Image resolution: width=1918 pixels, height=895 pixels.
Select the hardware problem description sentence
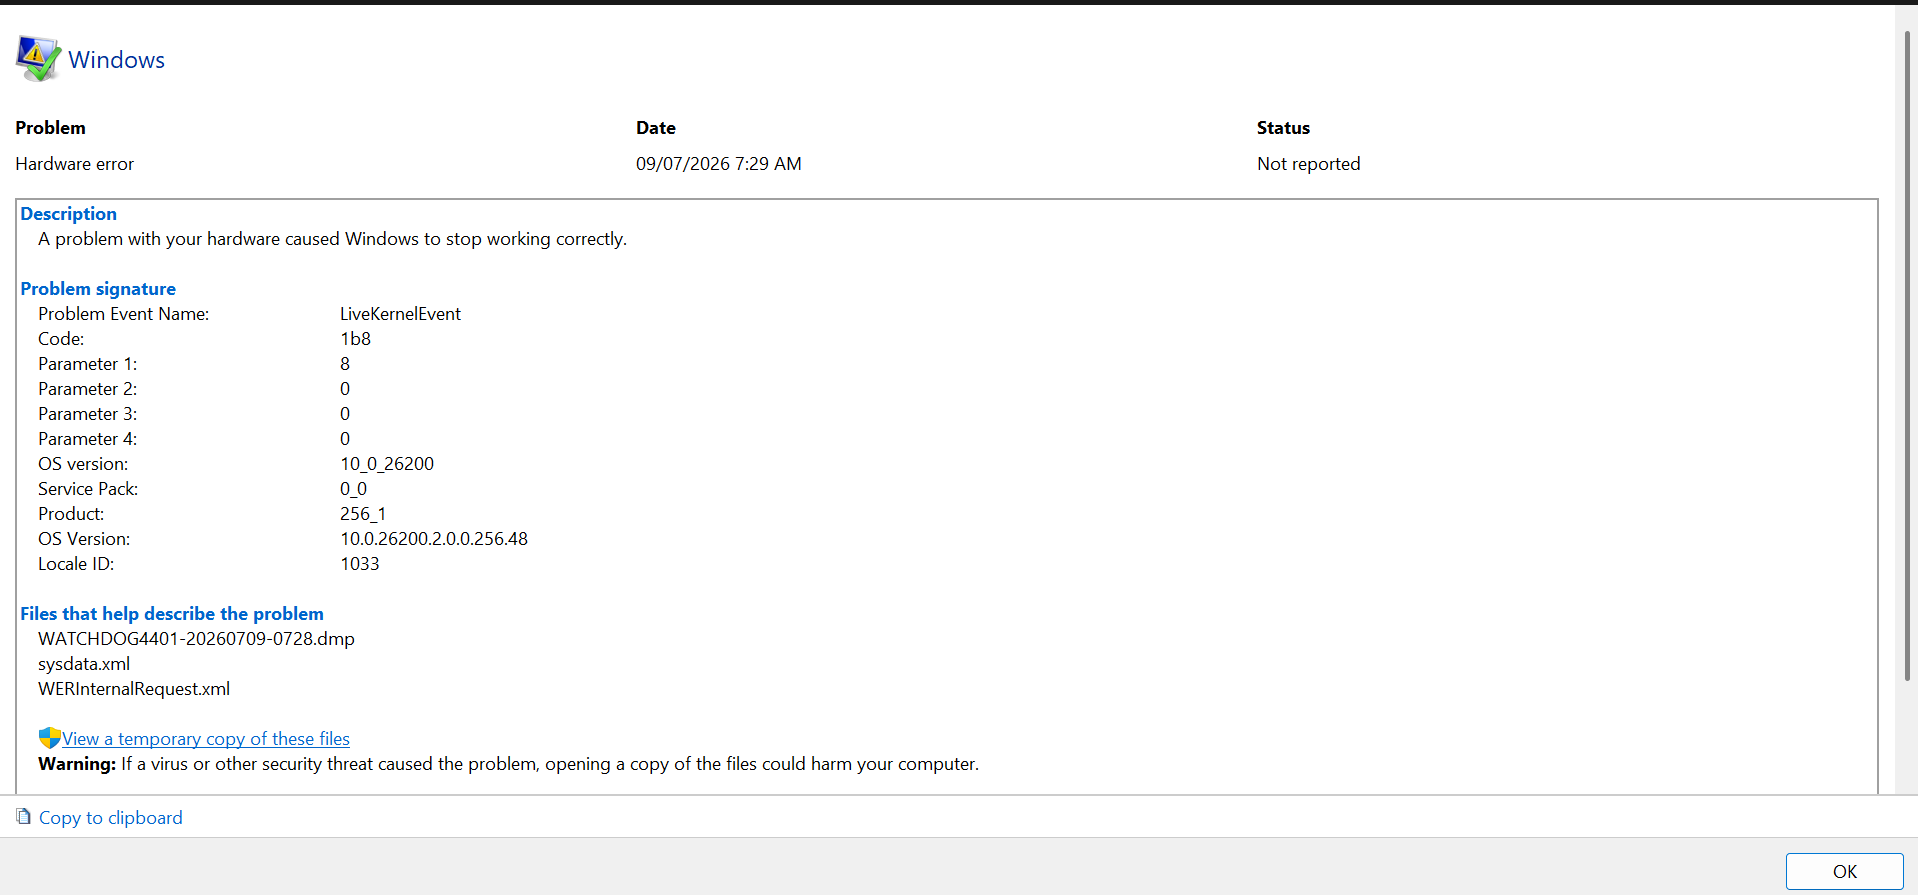332,239
